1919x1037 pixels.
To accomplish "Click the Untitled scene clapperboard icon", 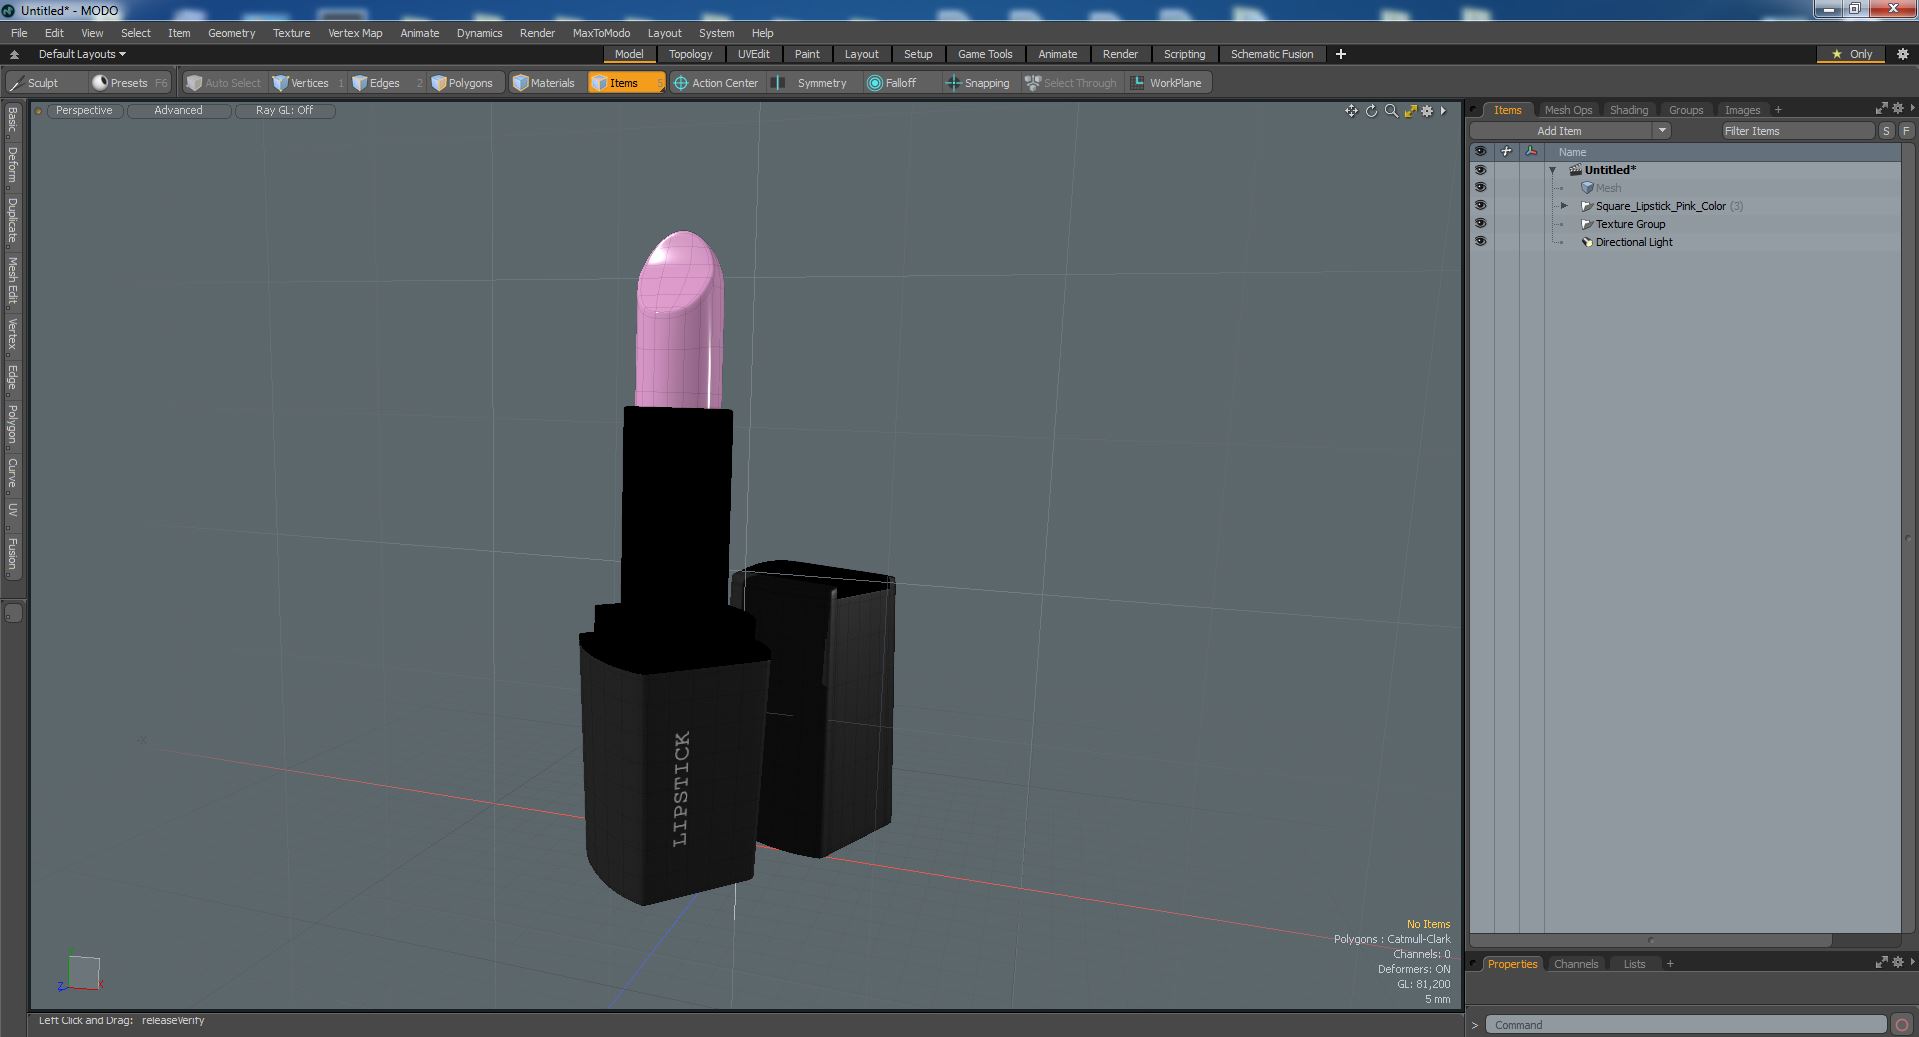I will [1575, 170].
